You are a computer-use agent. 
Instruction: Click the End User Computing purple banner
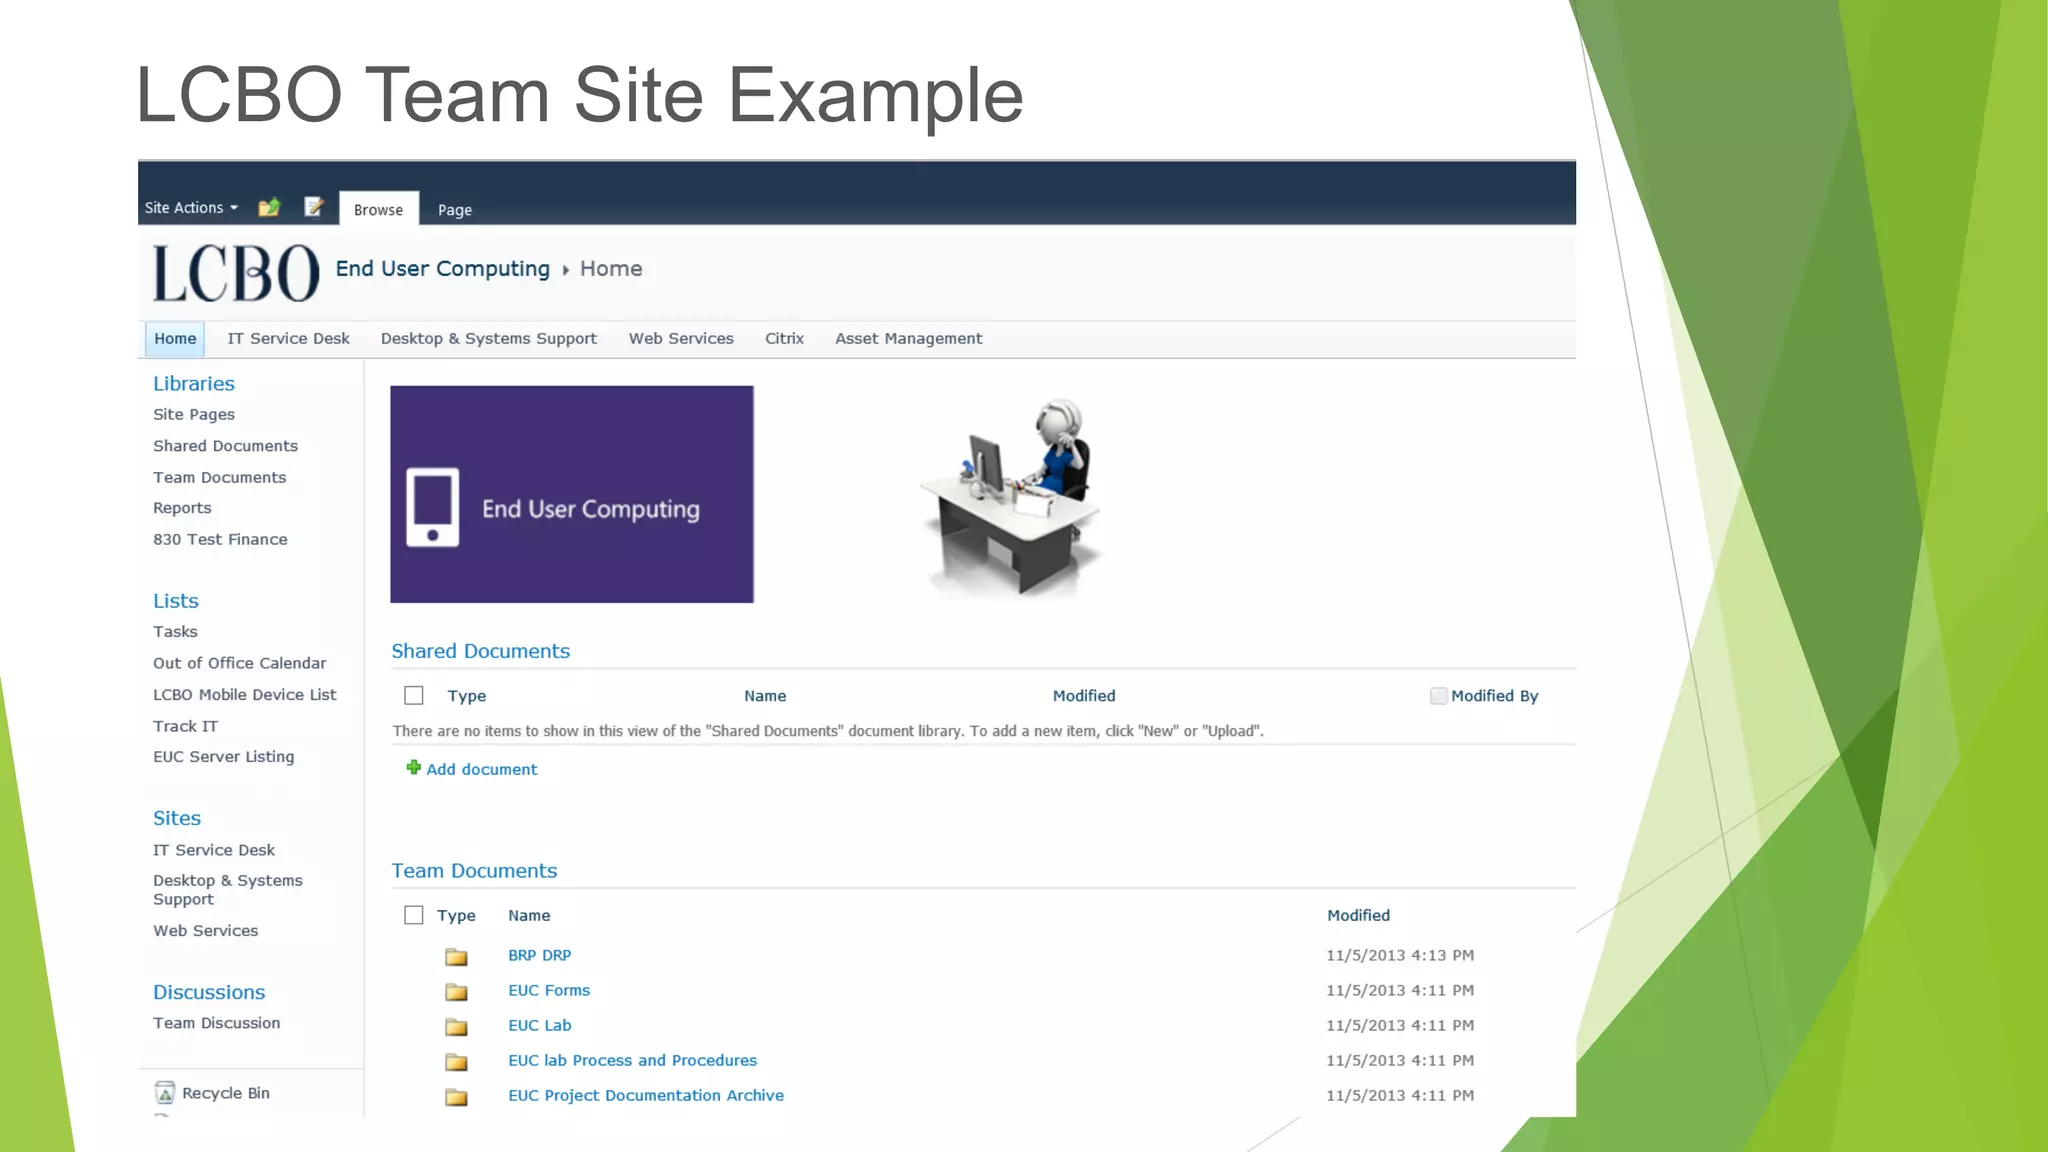572,494
